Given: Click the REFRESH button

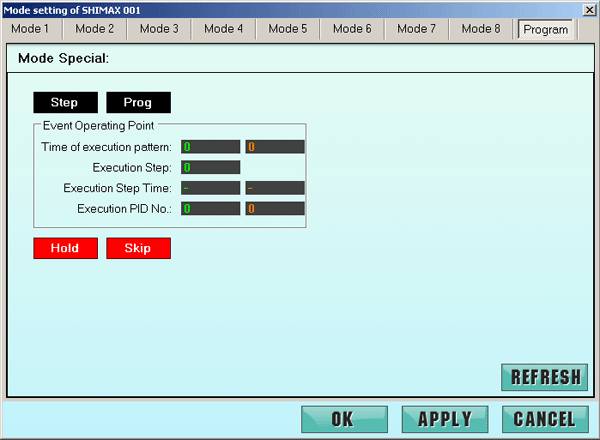Looking at the screenshot, I should [545, 377].
